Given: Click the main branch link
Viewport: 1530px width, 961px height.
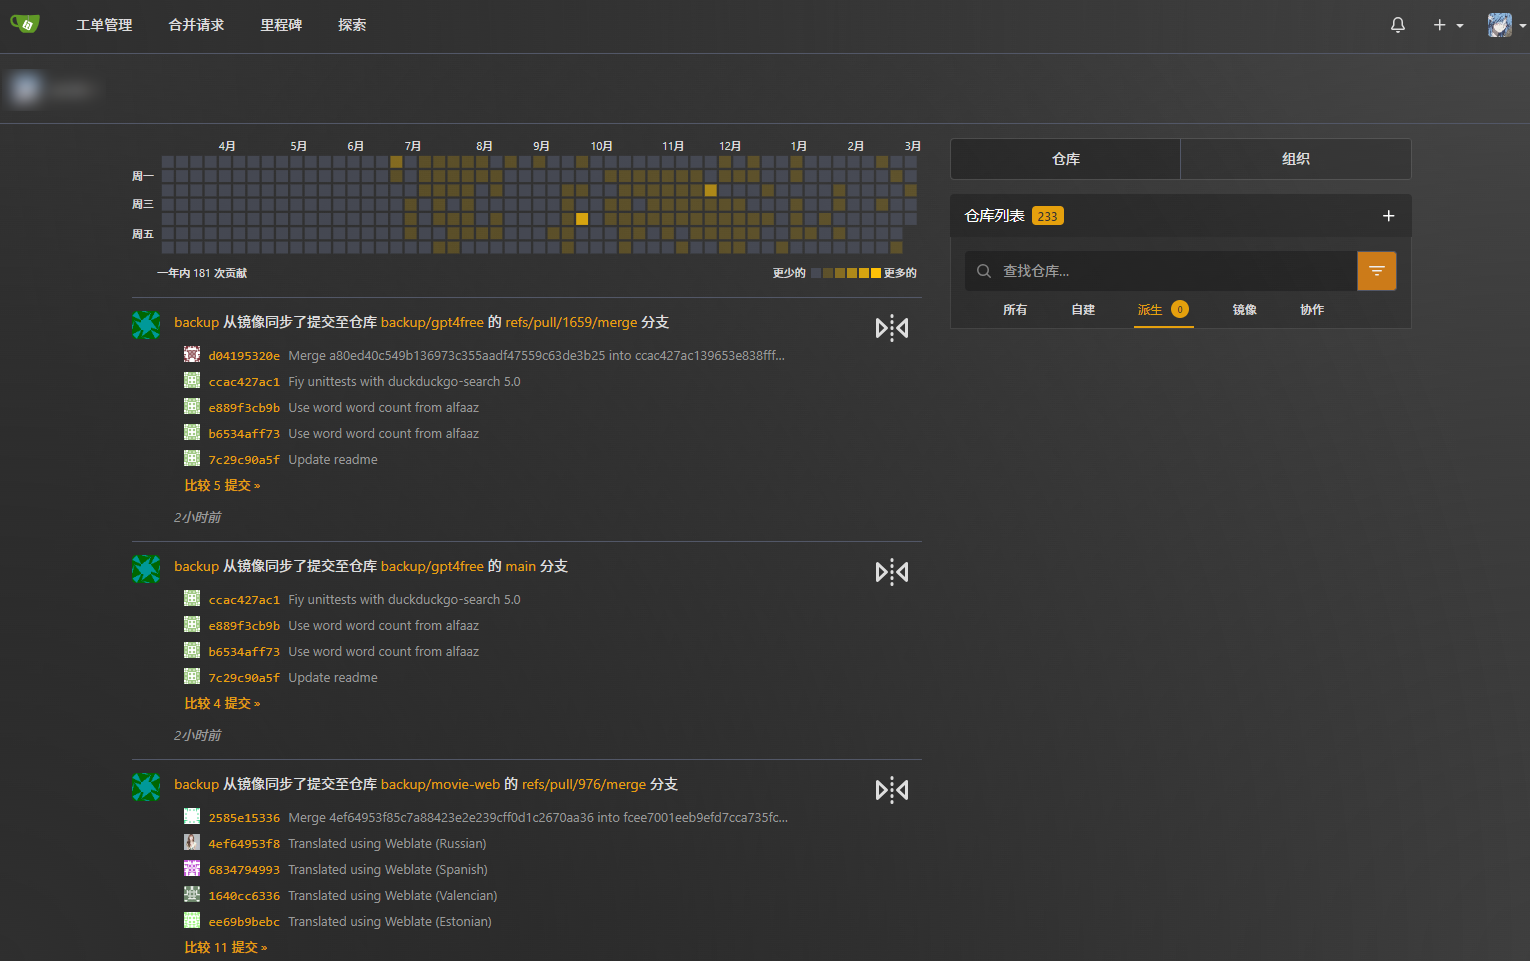Looking at the screenshot, I should click(520, 566).
